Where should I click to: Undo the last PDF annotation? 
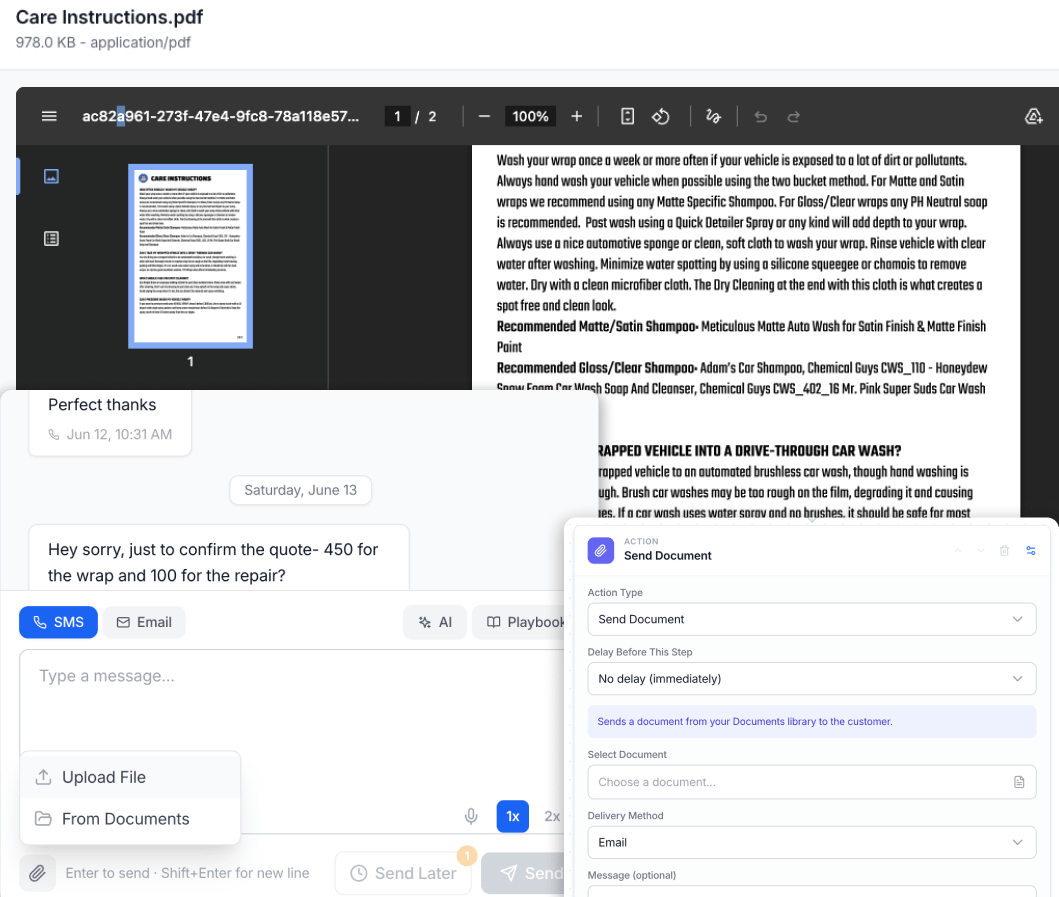(760, 116)
